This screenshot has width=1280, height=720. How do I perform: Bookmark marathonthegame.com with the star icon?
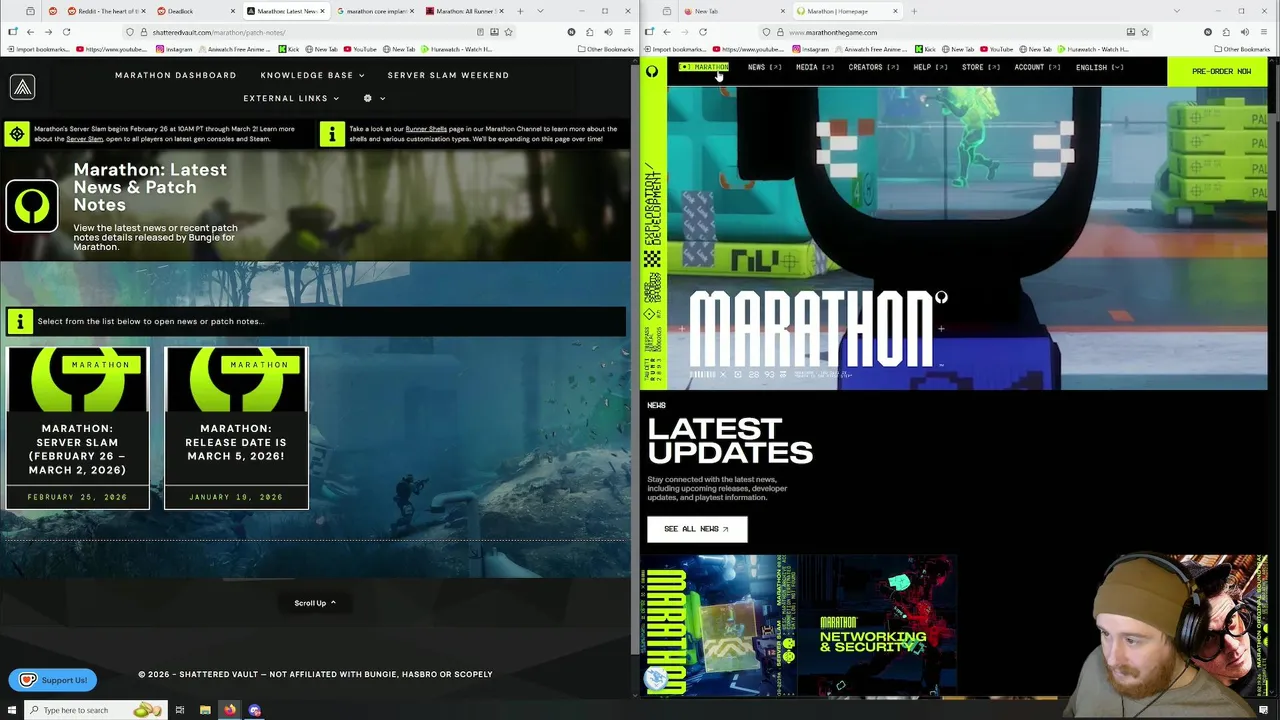pyautogui.click(x=1145, y=32)
